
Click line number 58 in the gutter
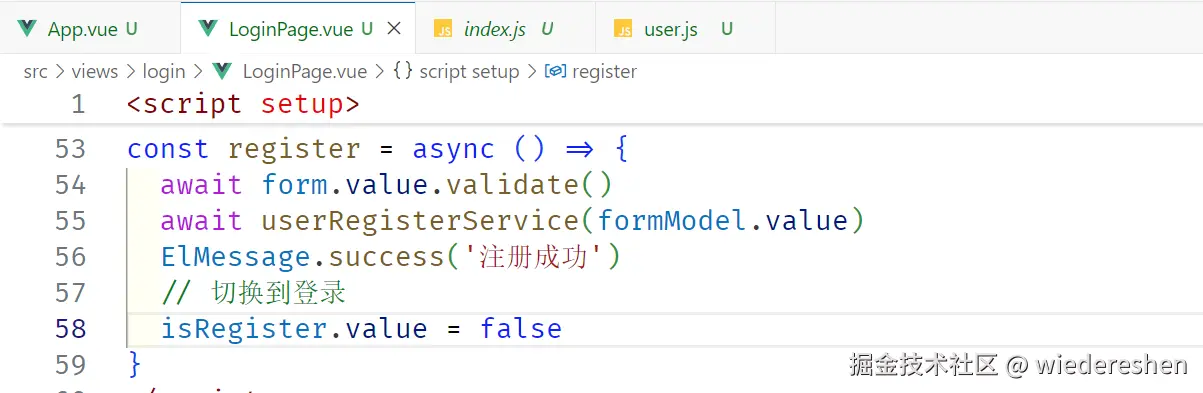[70, 329]
